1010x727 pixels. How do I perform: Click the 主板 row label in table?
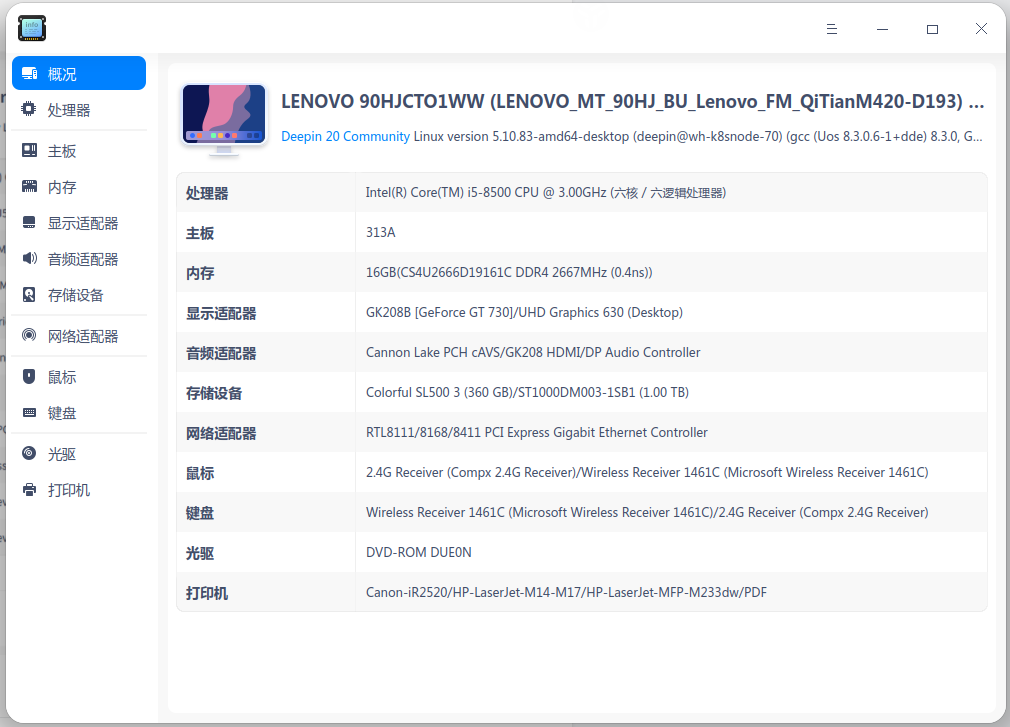(x=200, y=233)
